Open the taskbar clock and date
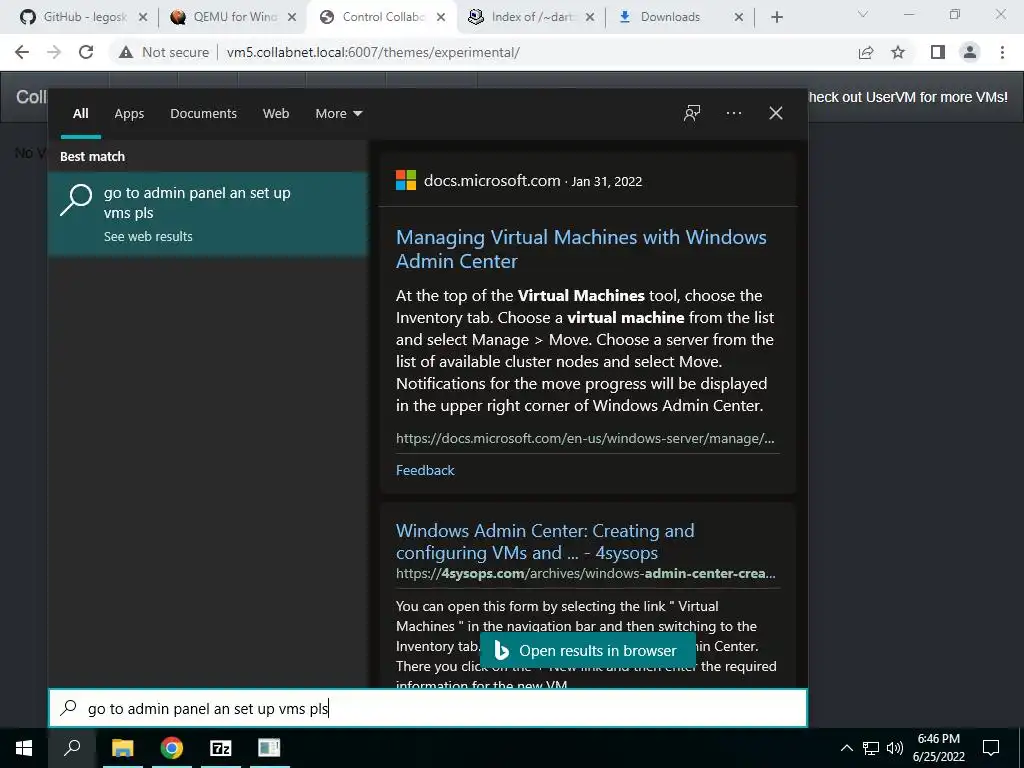 tap(938, 748)
